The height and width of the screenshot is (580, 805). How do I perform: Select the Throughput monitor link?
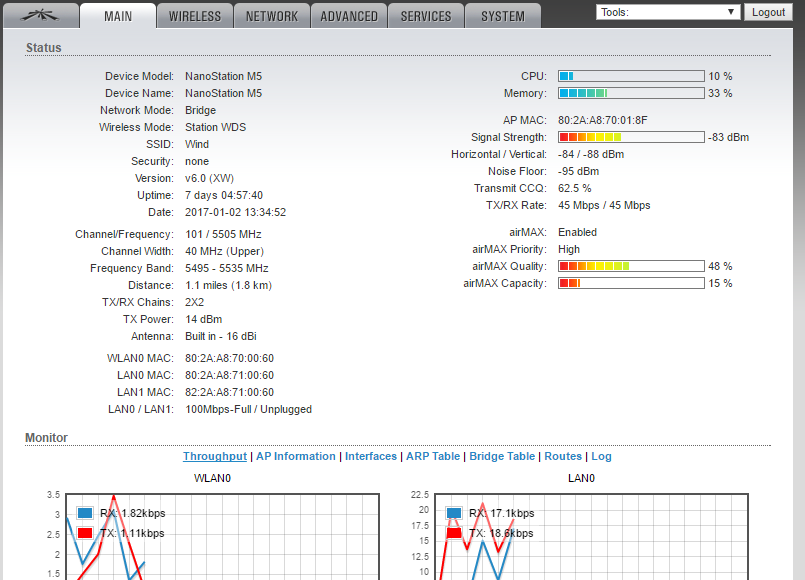[215, 456]
